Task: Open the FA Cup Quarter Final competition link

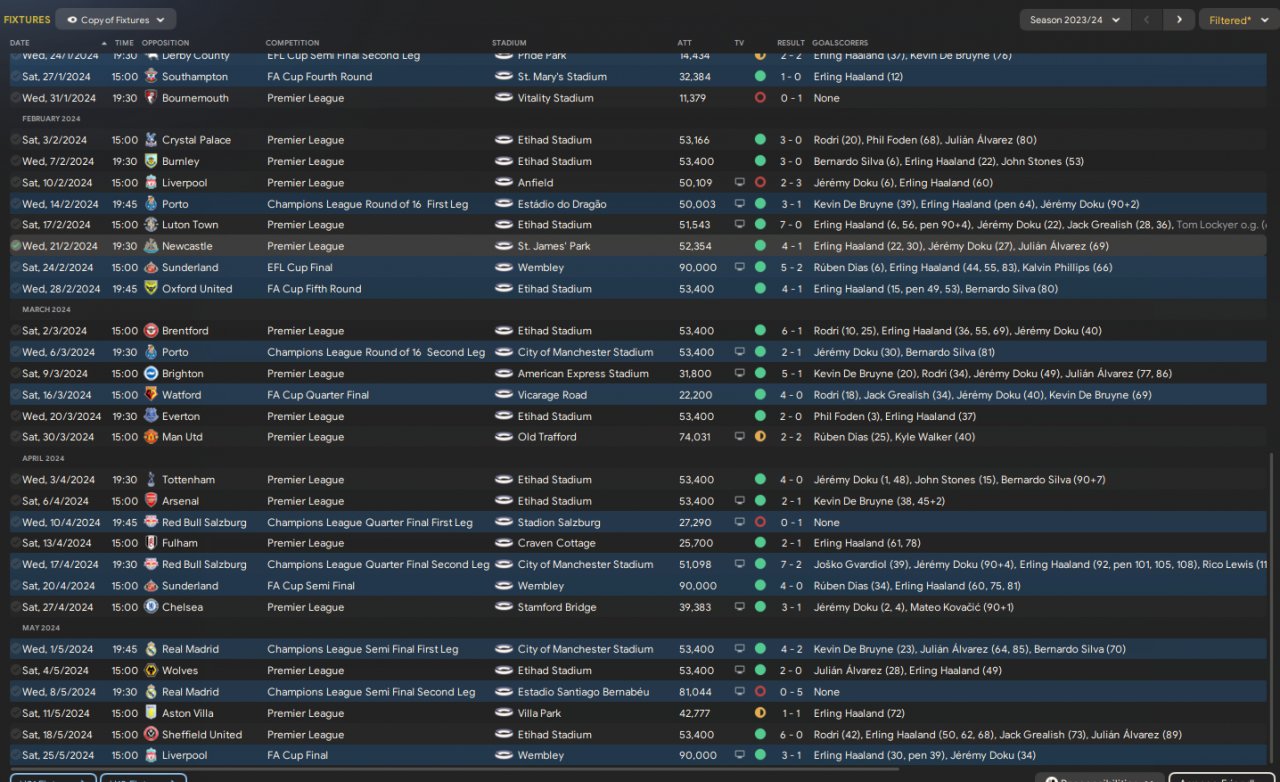Action: pos(318,395)
